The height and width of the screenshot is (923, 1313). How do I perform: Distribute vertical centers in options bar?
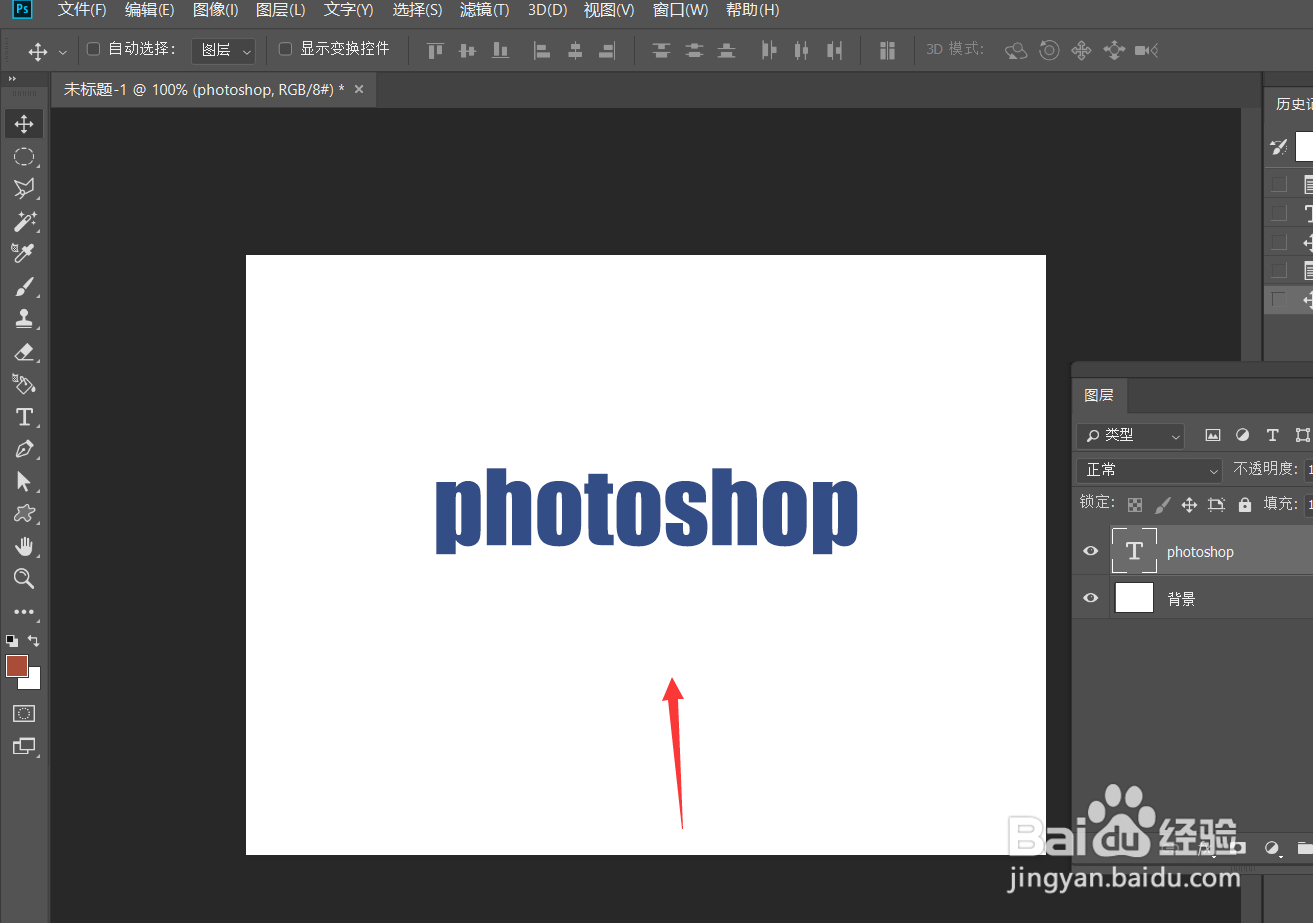695,50
